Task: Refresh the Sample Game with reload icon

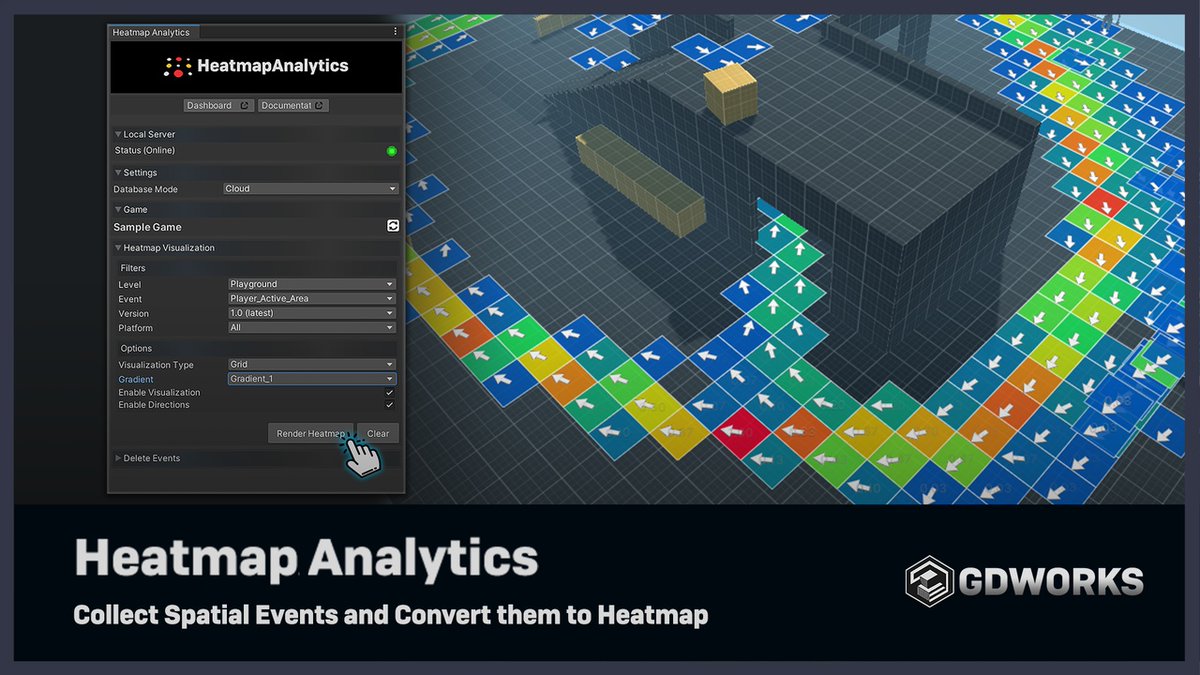Action: [x=393, y=227]
